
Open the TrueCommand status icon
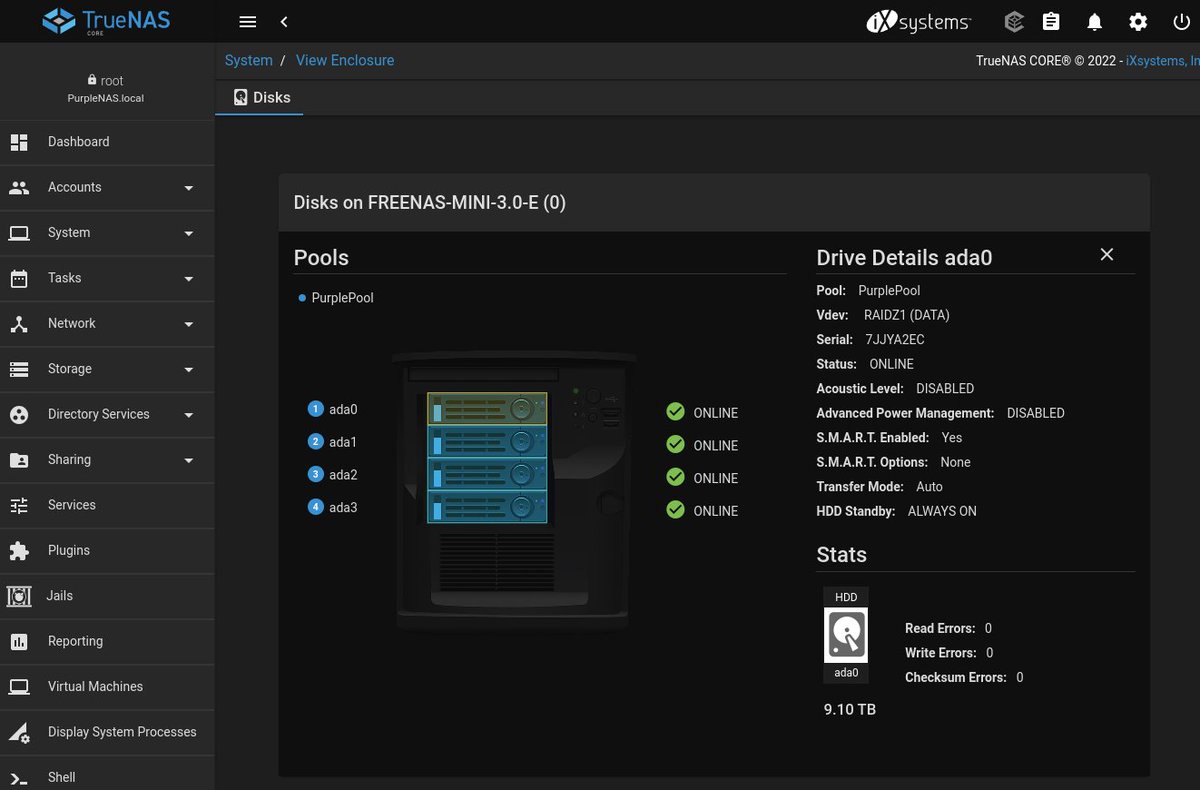click(x=1014, y=22)
